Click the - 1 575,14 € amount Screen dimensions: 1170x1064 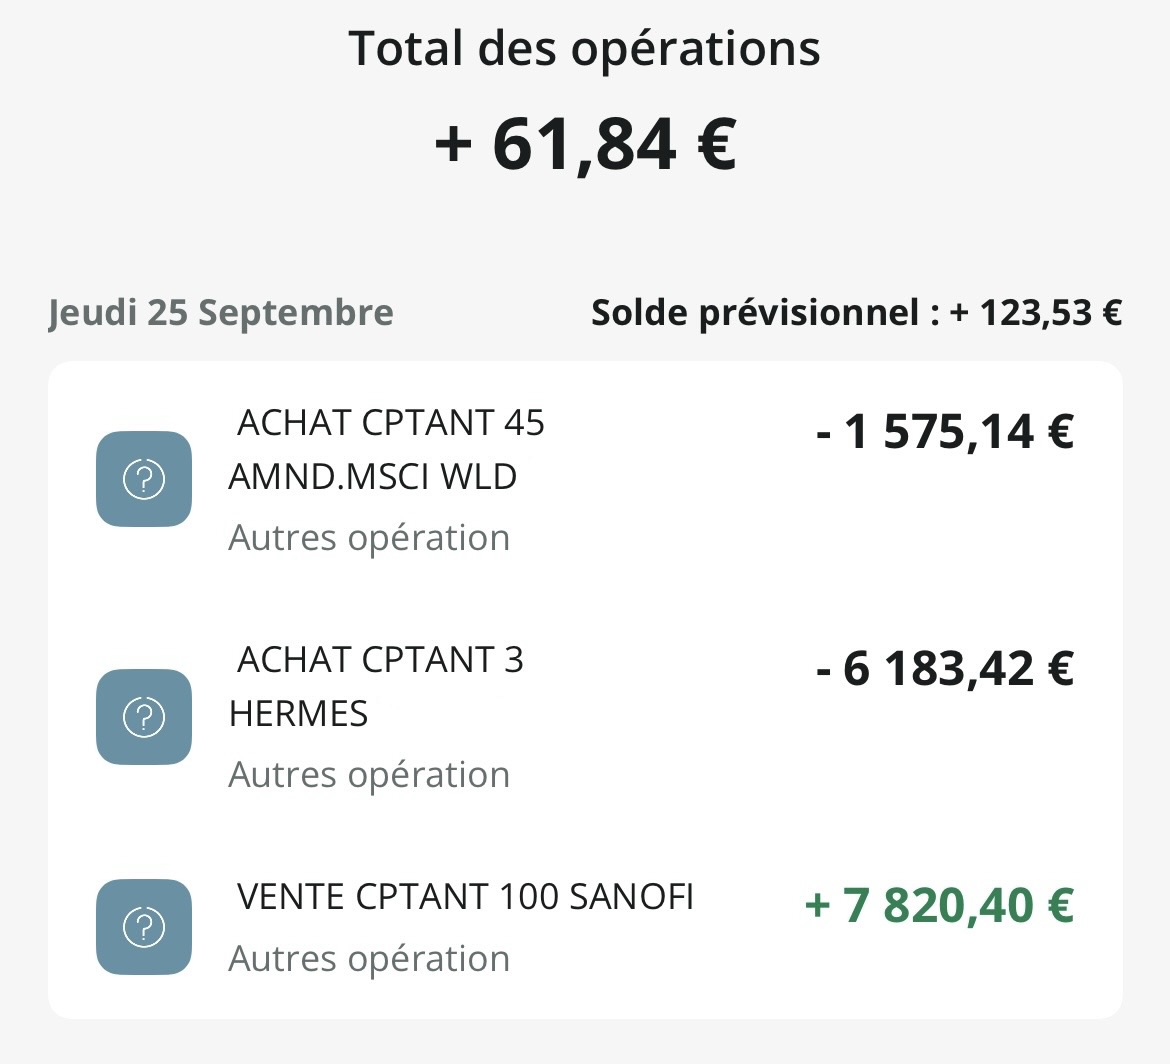(945, 432)
